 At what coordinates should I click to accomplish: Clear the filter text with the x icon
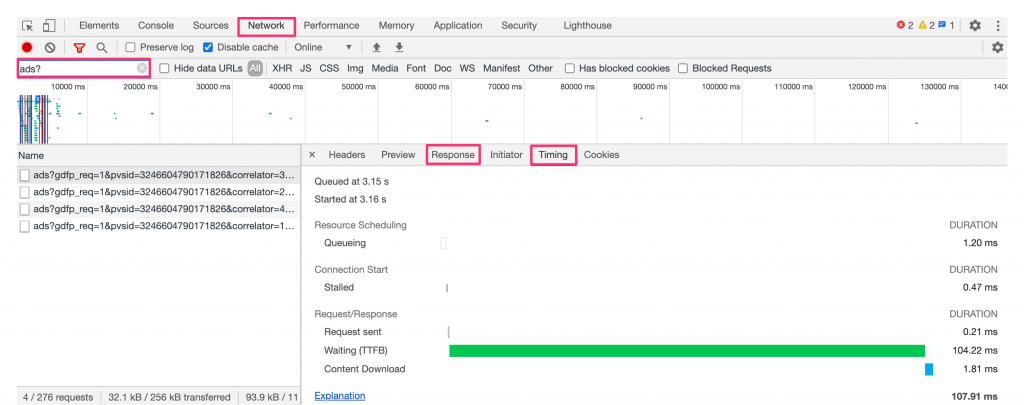(142, 68)
